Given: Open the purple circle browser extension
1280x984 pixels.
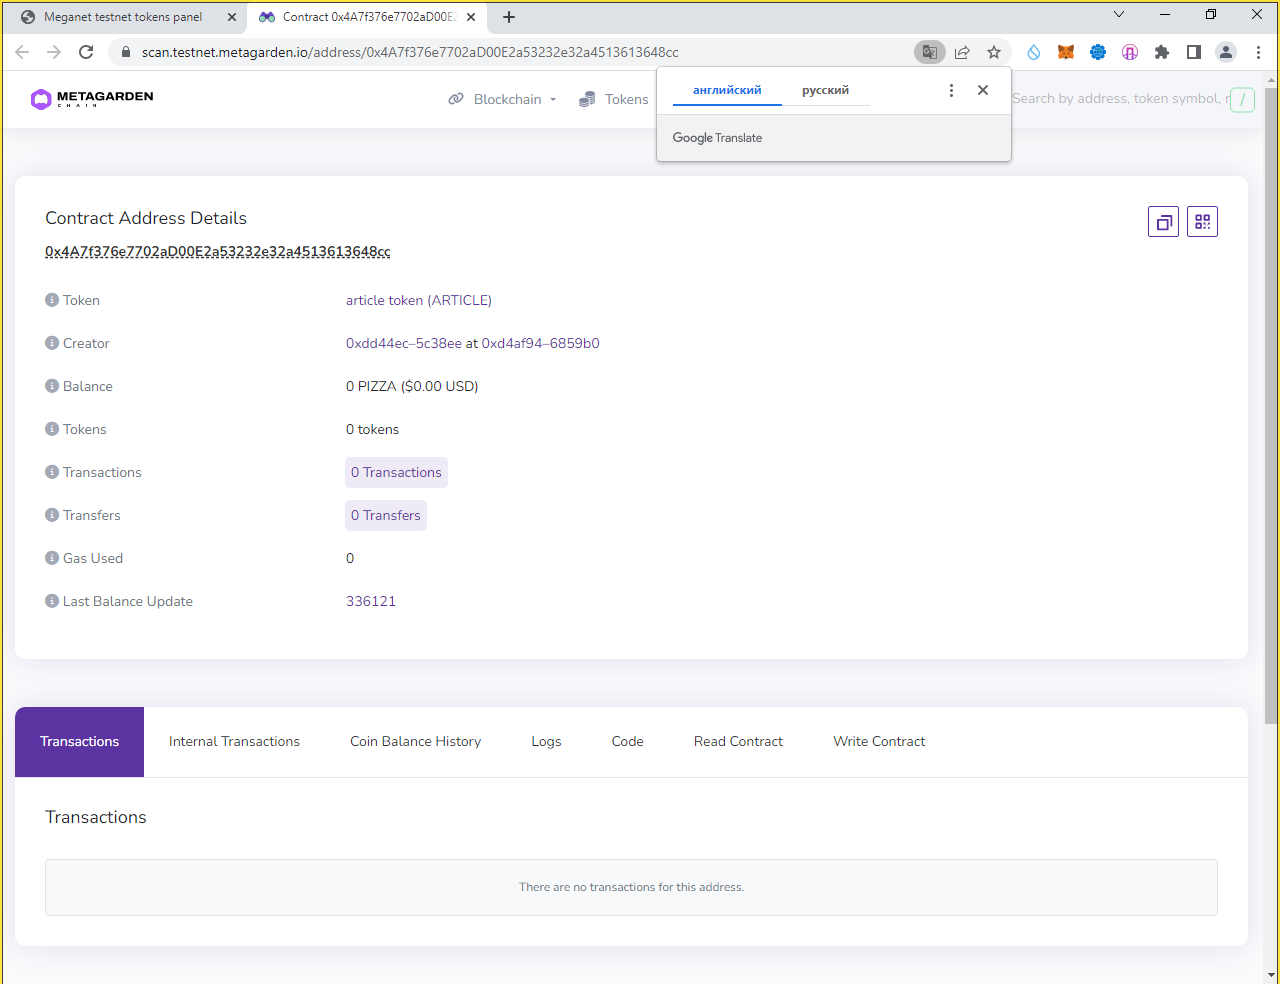Looking at the screenshot, I should click(x=1130, y=52).
